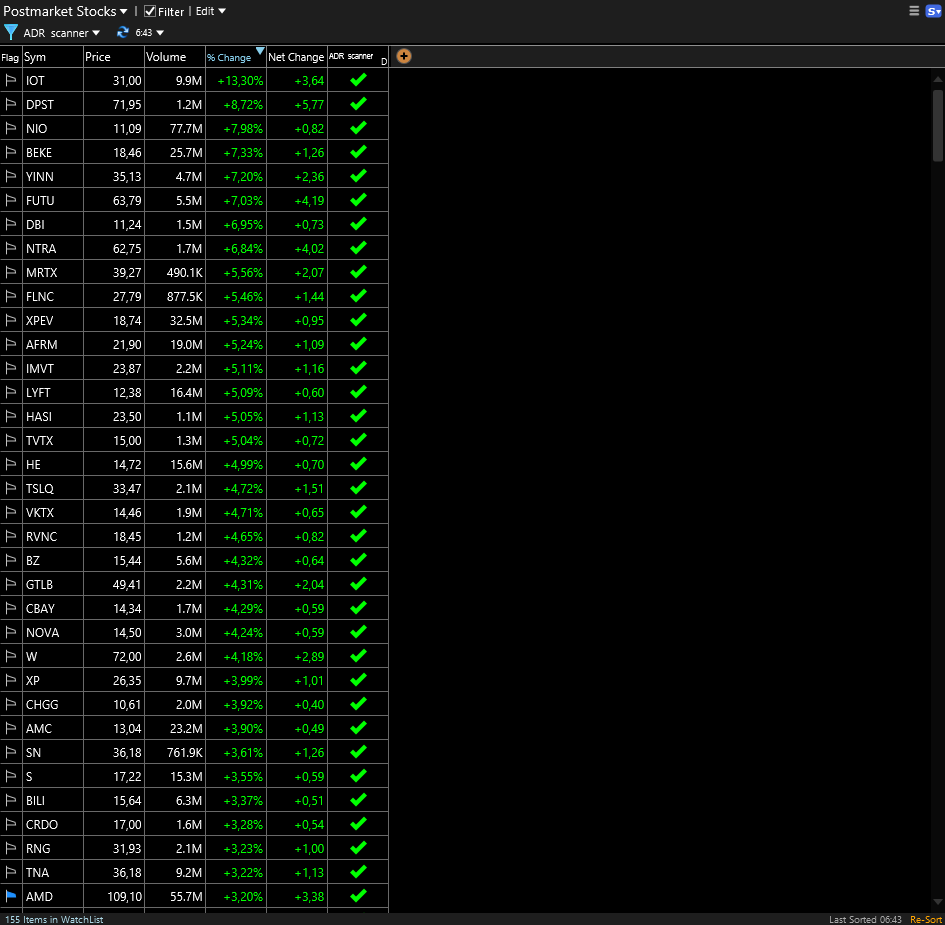This screenshot has width=945, height=925.
Task: Open the hamburger menu at top right
Action: point(913,11)
